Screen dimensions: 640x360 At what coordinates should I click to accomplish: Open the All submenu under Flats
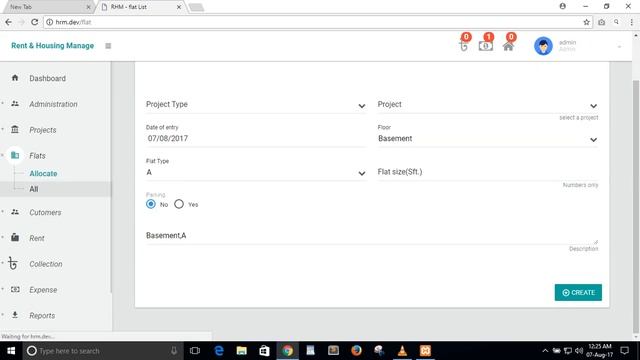point(34,189)
